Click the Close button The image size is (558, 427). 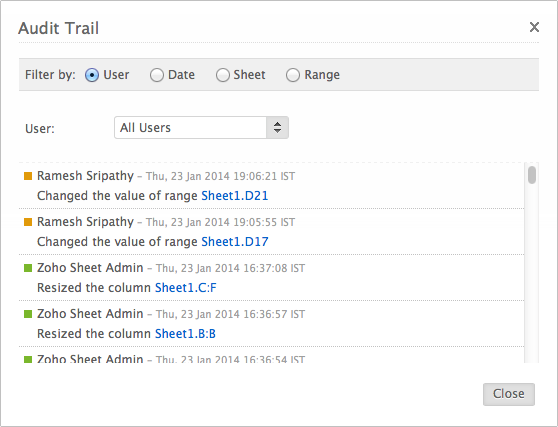point(509,394)
